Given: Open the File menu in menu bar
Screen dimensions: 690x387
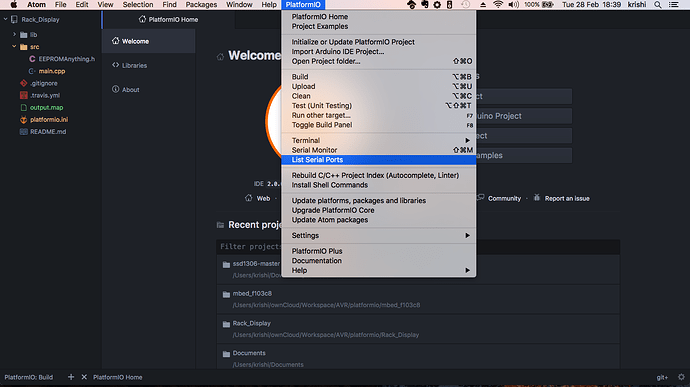Looking at the screenshot, I should tap(61, 5).
